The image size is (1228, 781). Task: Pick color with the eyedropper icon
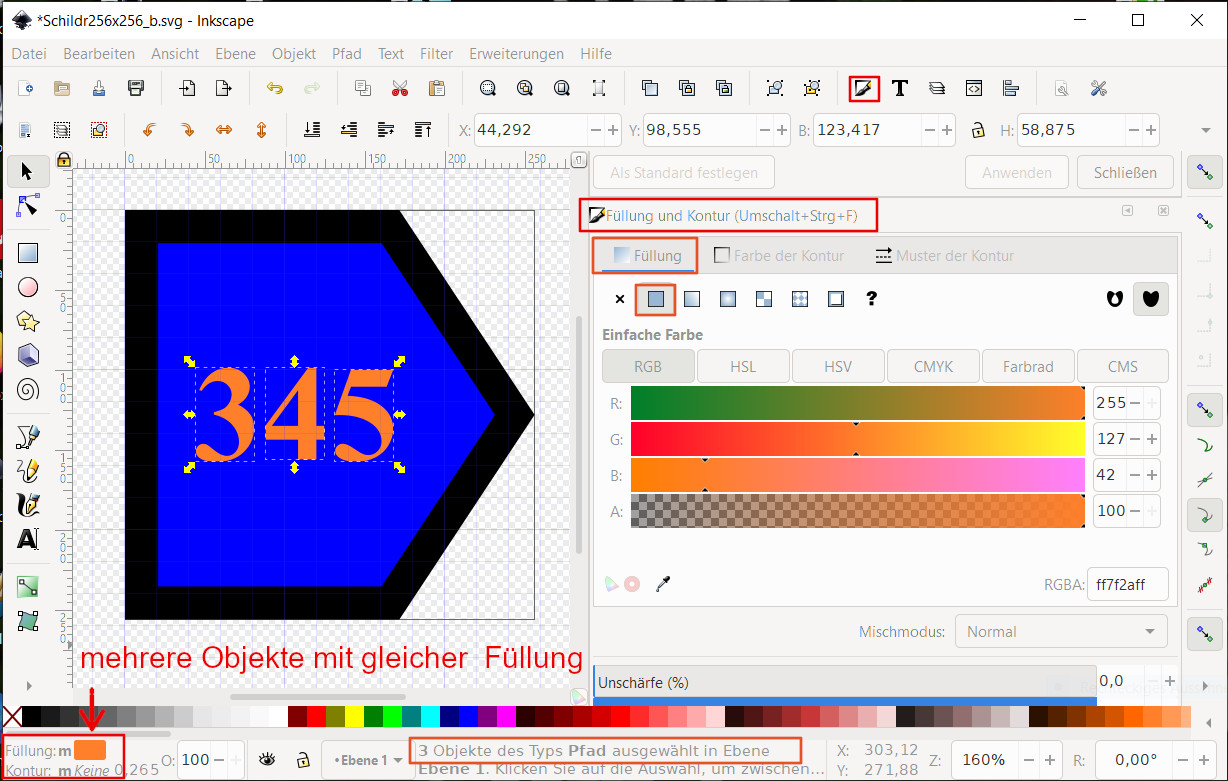(x=662, y=584)
